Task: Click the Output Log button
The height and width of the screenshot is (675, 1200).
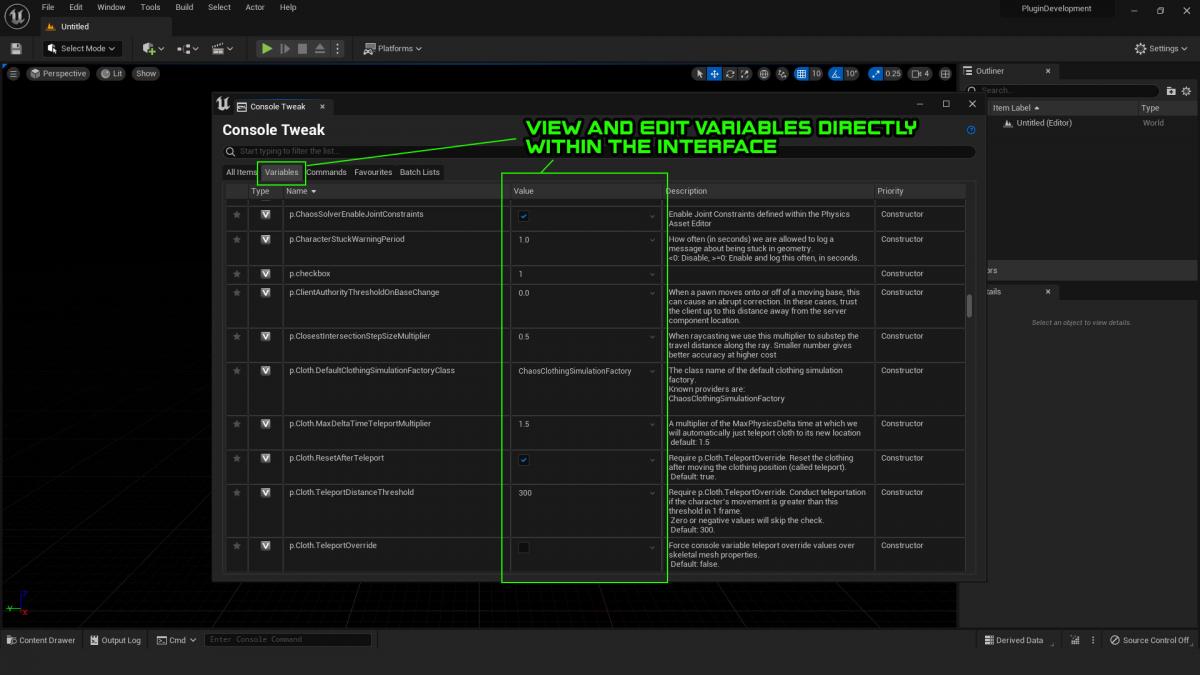Action: 115,640
